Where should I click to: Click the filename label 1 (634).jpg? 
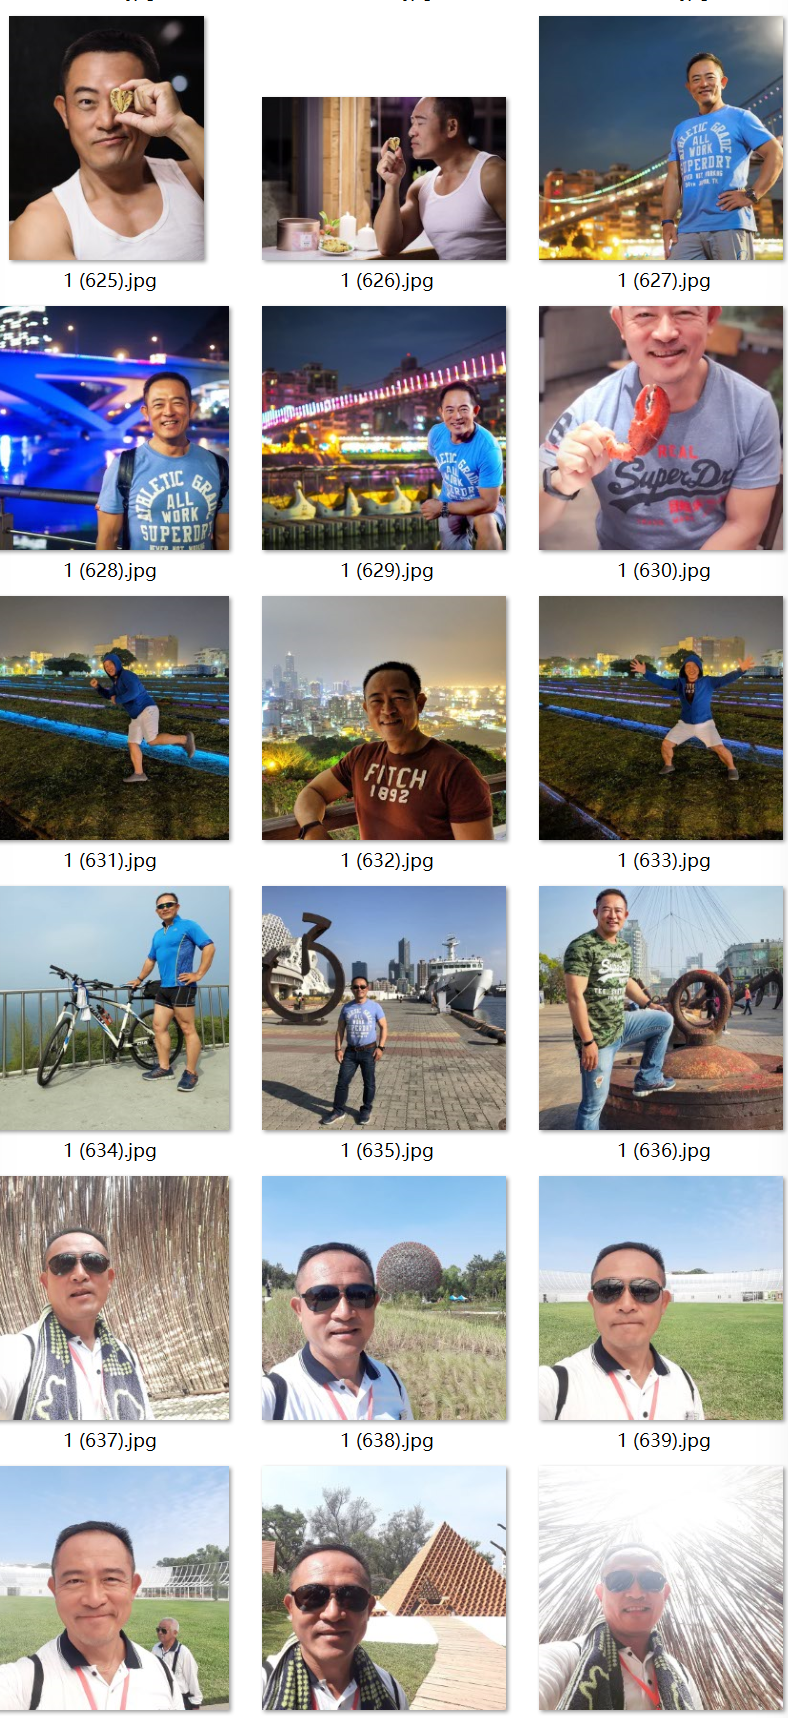point(110,1151)
